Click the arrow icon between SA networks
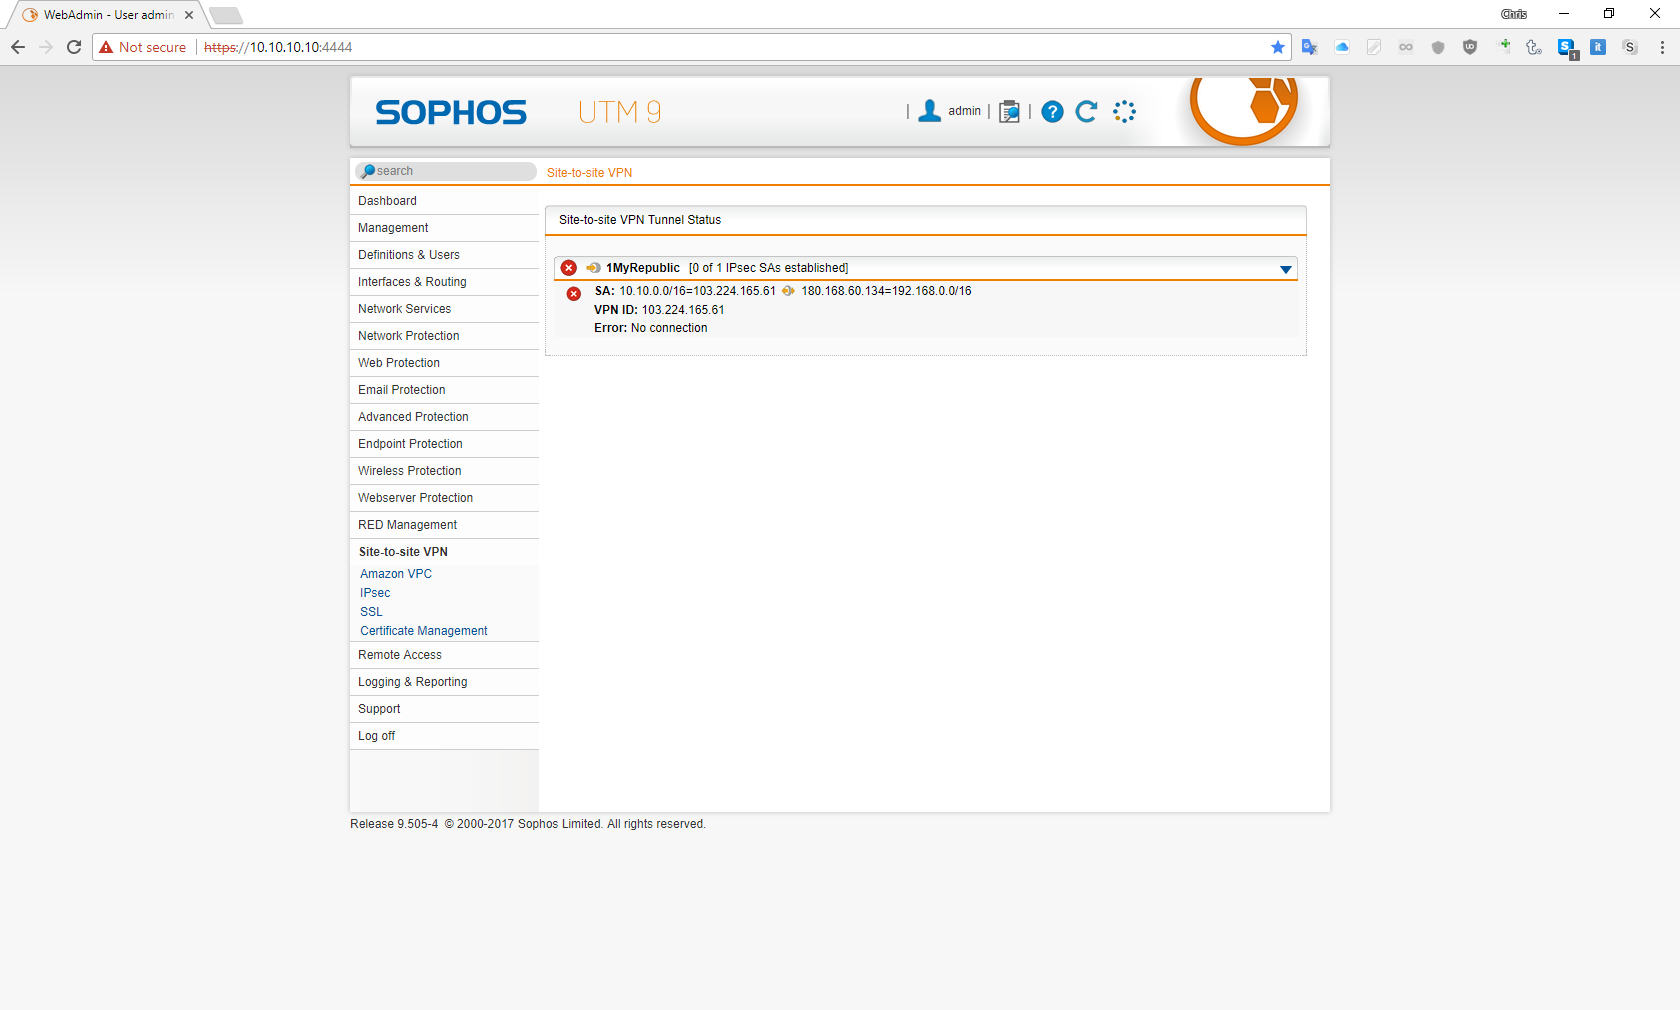 [788, 291]
